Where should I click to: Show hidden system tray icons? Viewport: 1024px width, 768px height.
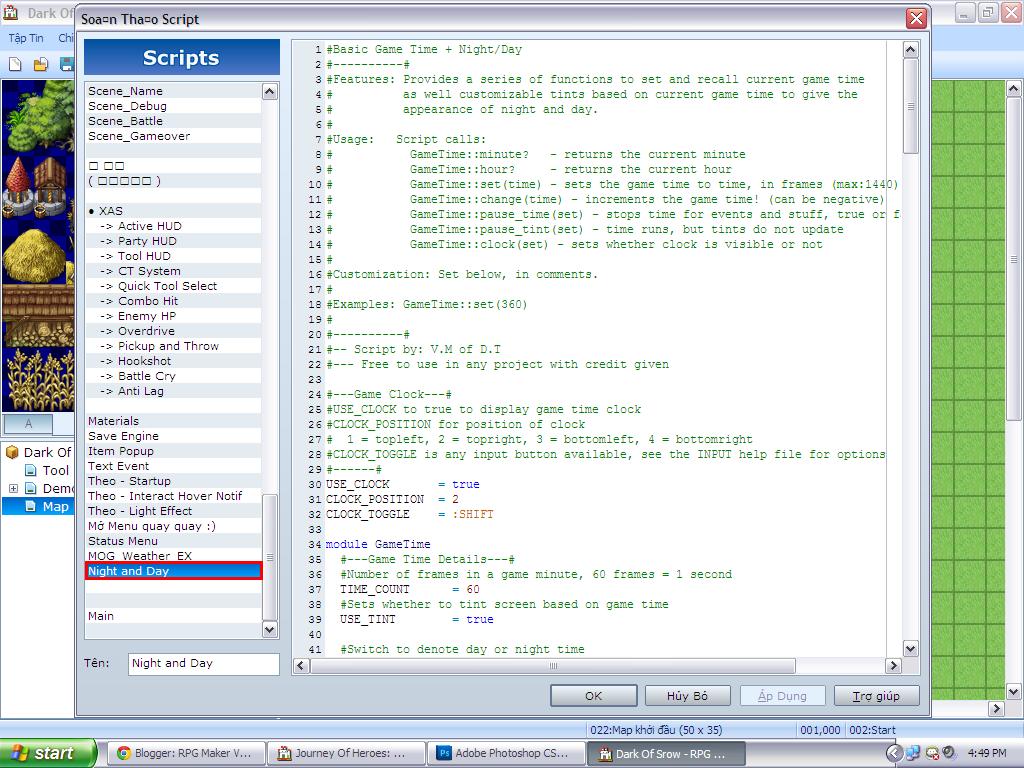[895, 753]
